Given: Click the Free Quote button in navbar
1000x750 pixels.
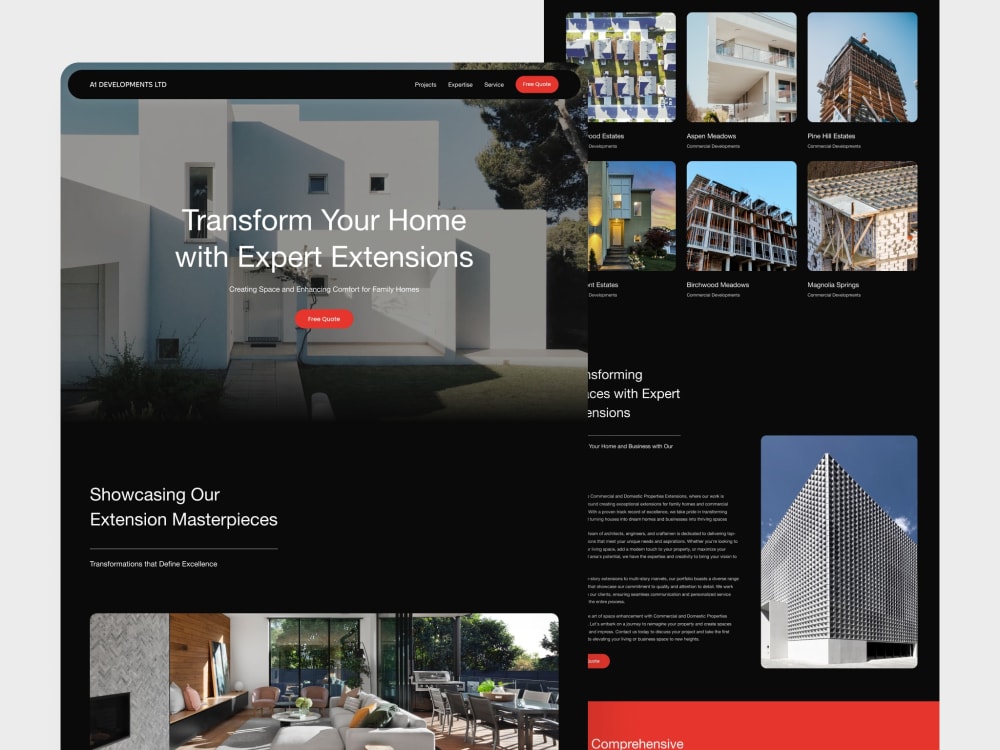Looking at the screenshot, I should [x=536, y=84].
